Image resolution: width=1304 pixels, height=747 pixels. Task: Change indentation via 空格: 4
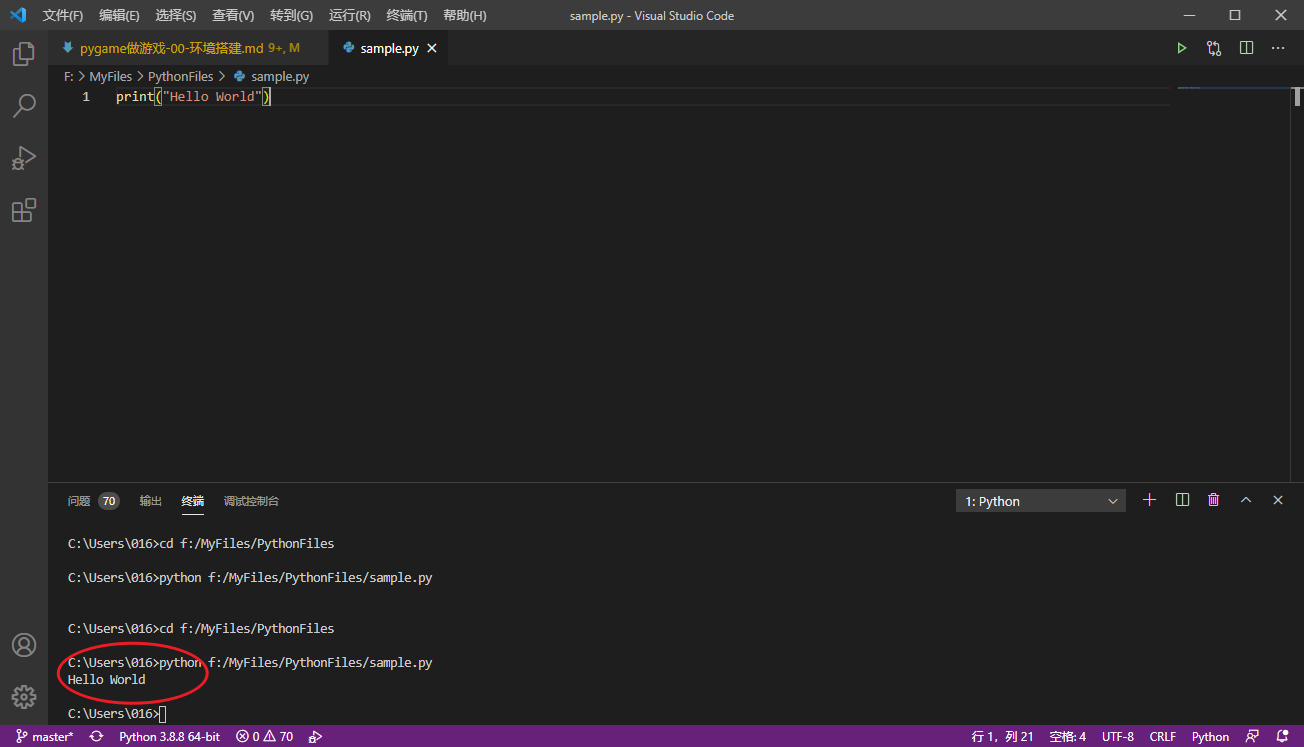coord(1068,737)
